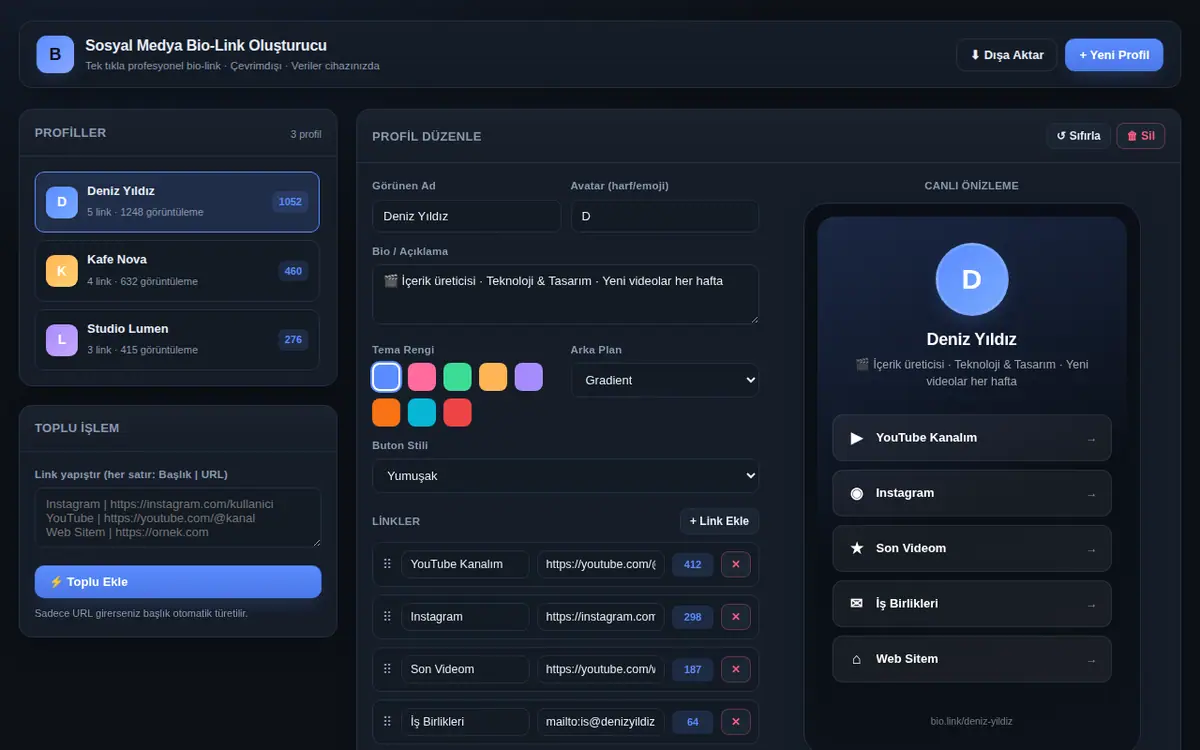Click the 412 click count badge
Screen dimensions: 1200x750
[693, 564]
